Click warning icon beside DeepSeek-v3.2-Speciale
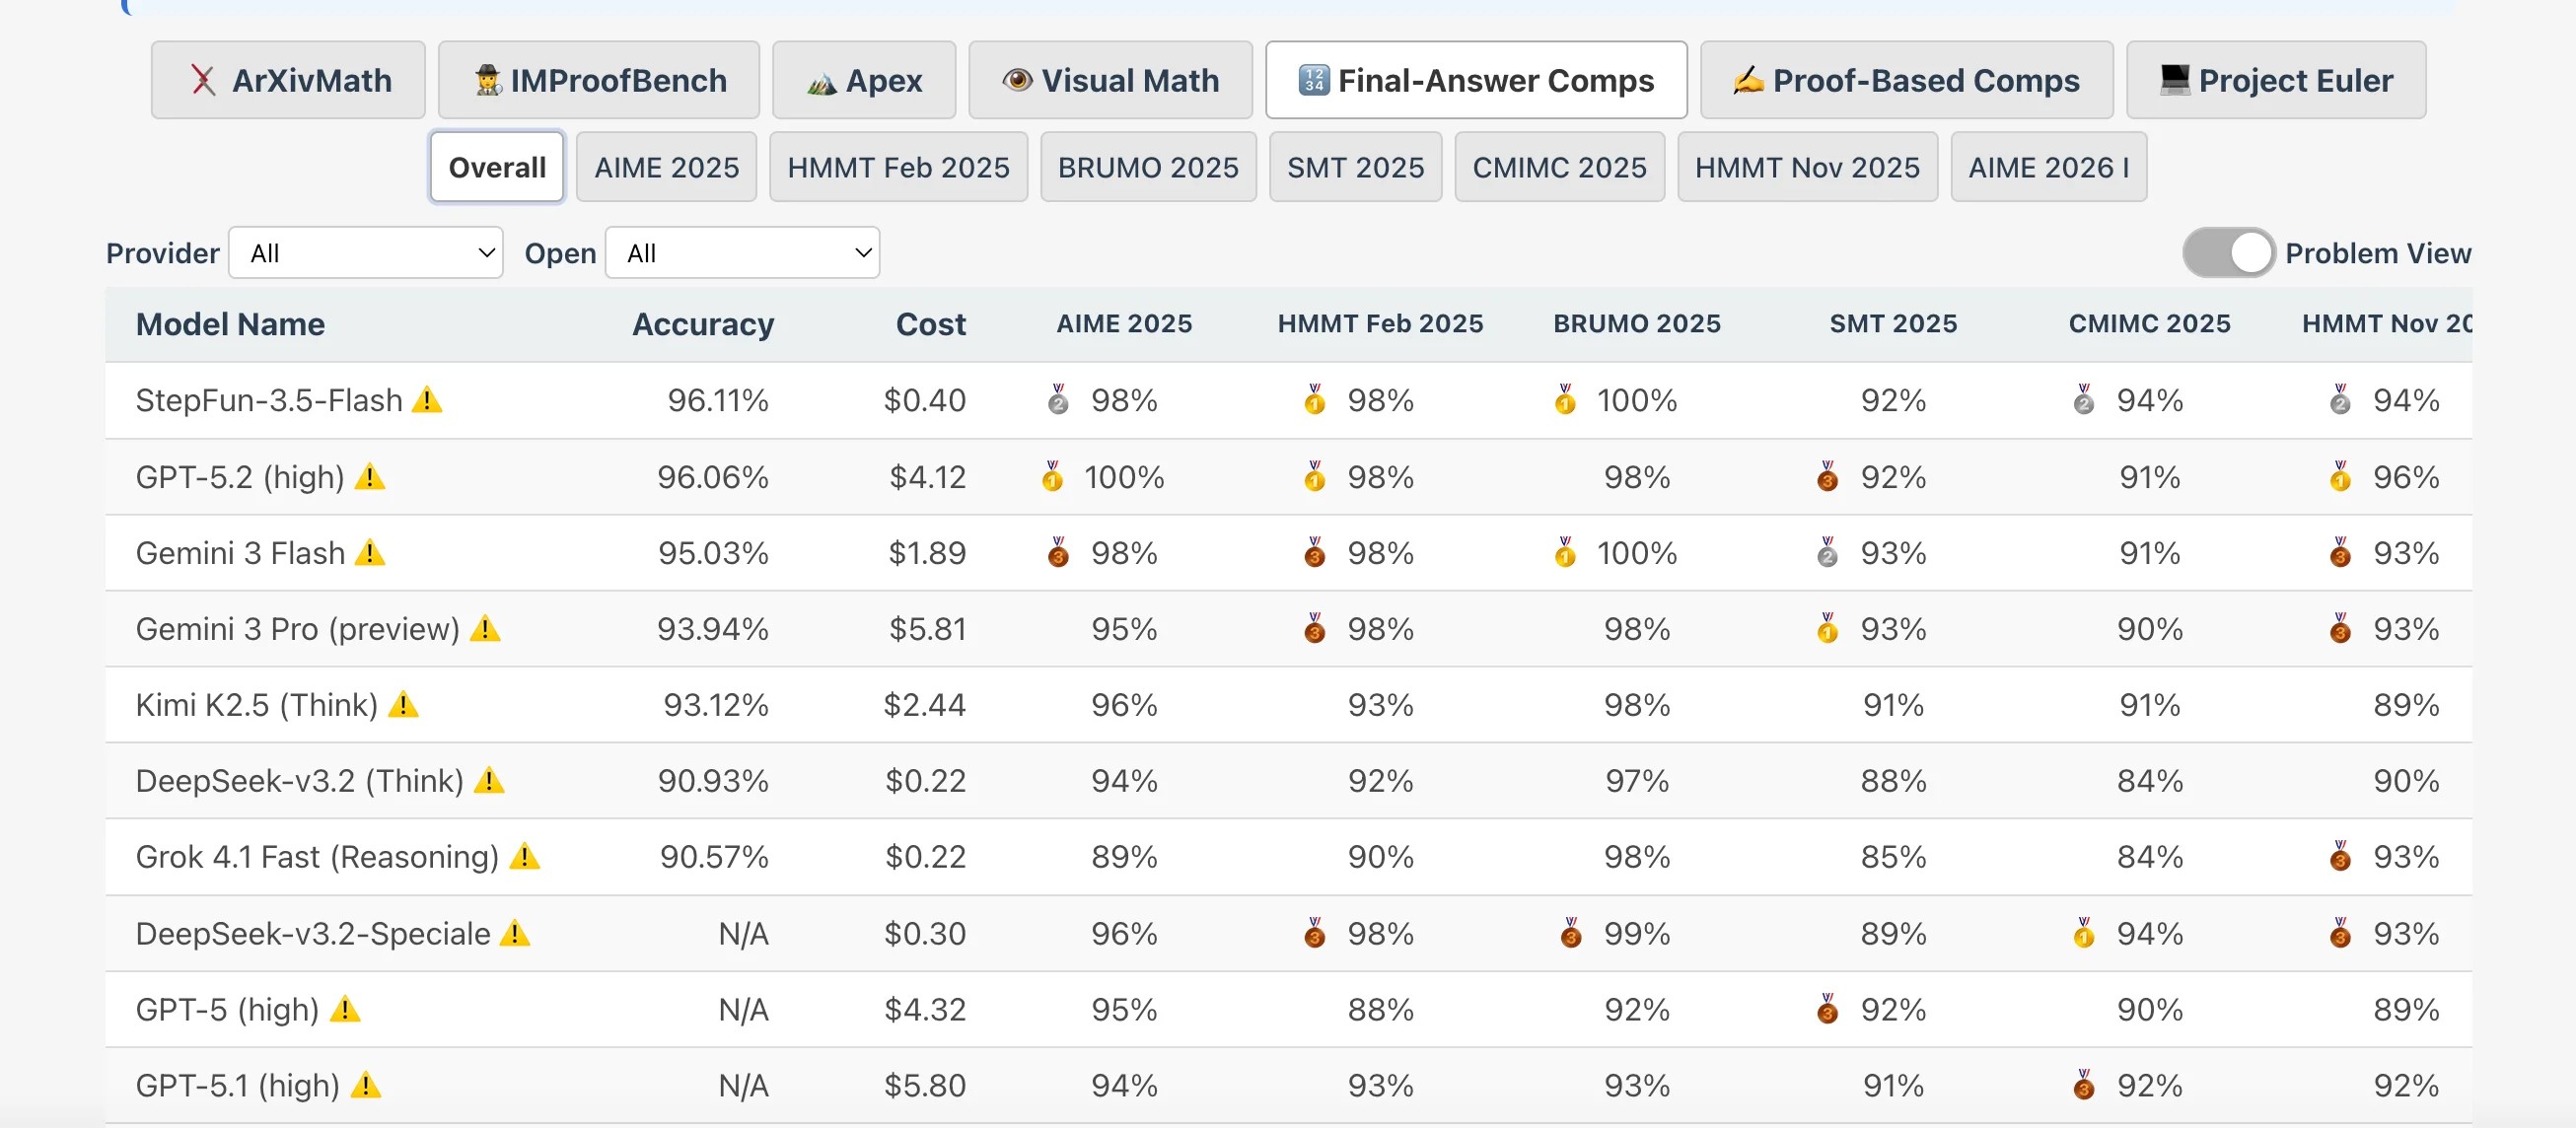The height and width of the screenshot is (1128, 2576). pos(515,933)
